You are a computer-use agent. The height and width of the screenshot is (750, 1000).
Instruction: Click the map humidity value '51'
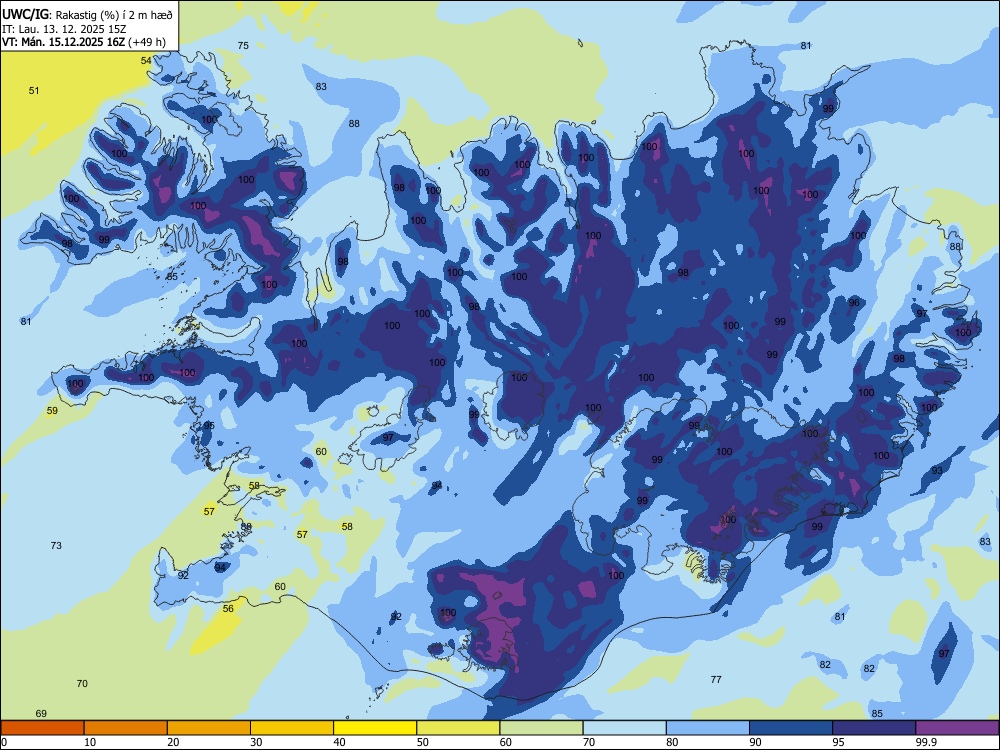[34, 91]
